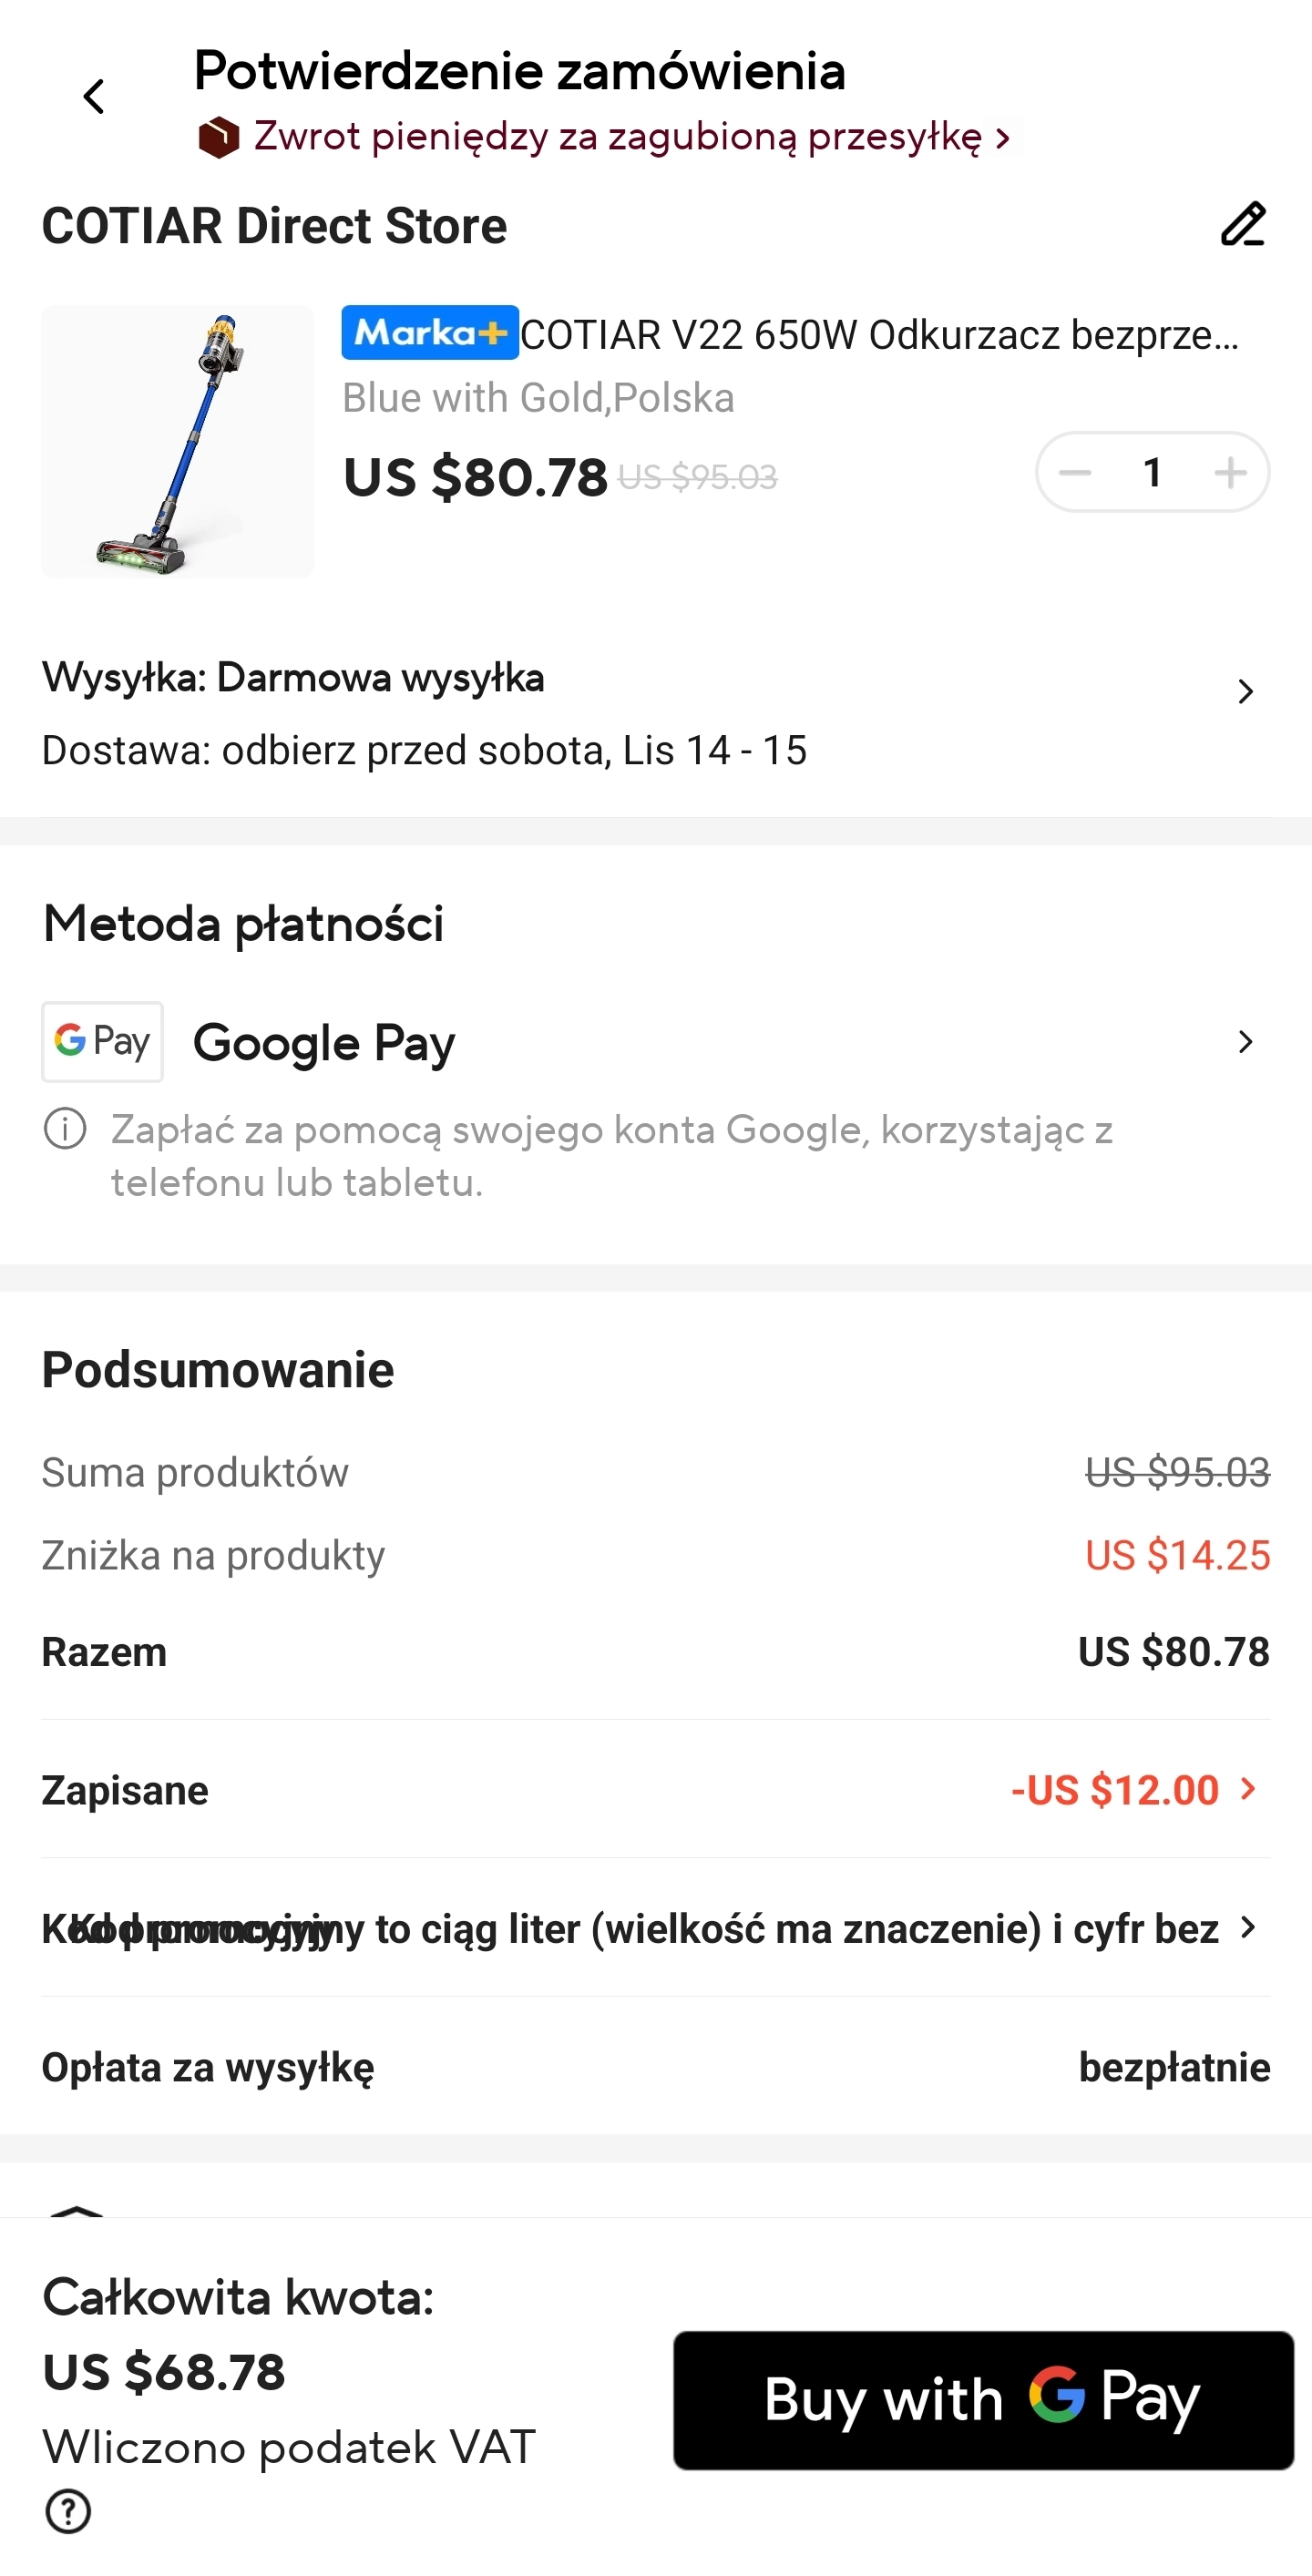Open promo code entry row

[640, 1927]
